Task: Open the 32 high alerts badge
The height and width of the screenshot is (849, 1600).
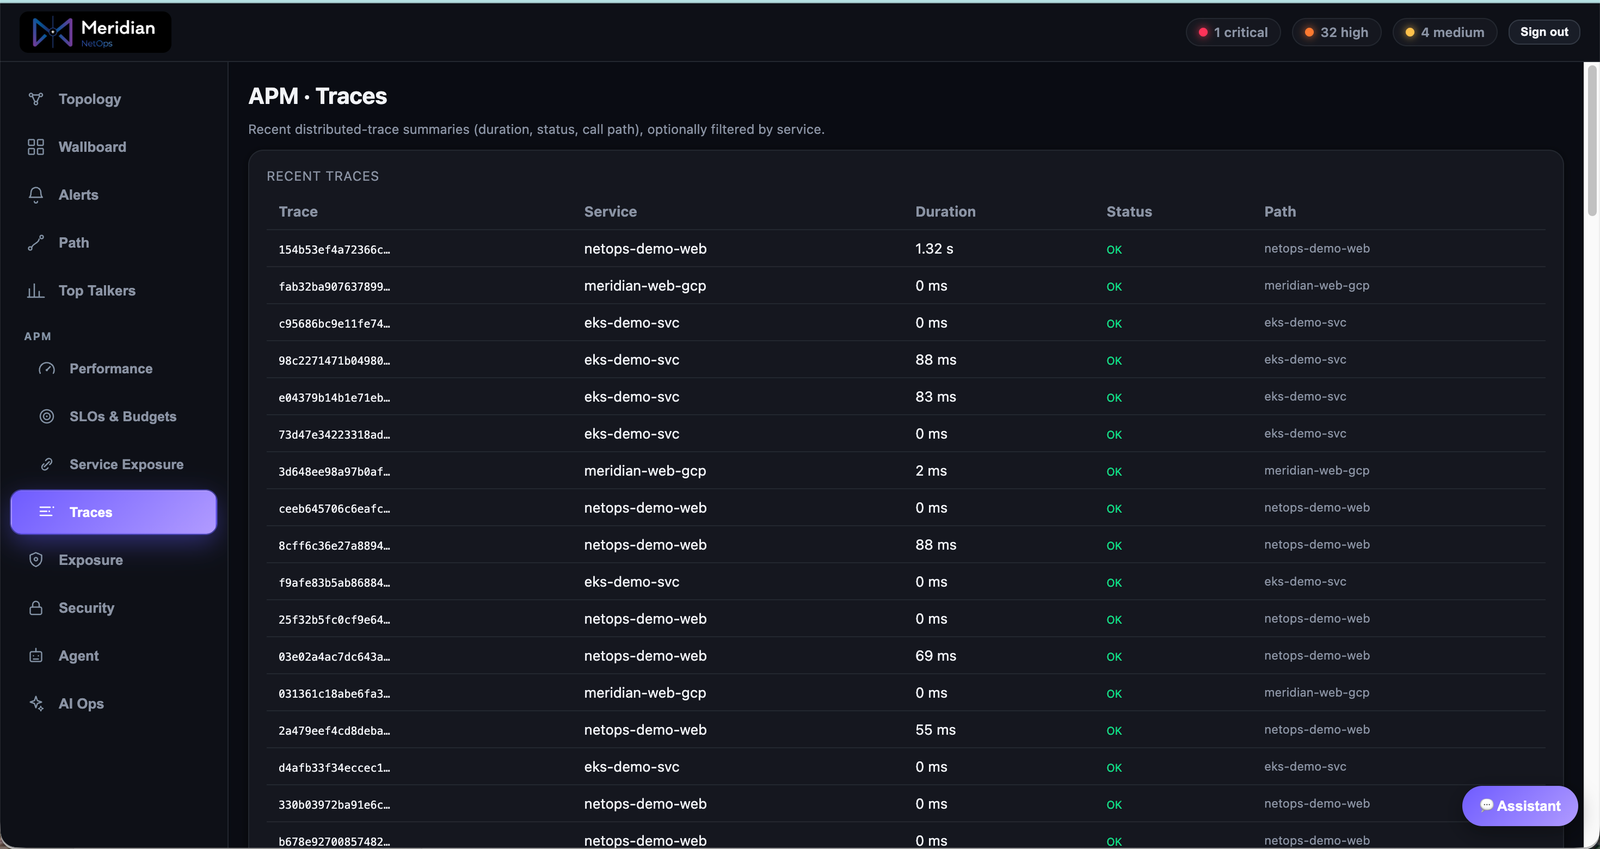Action: 1336,32
